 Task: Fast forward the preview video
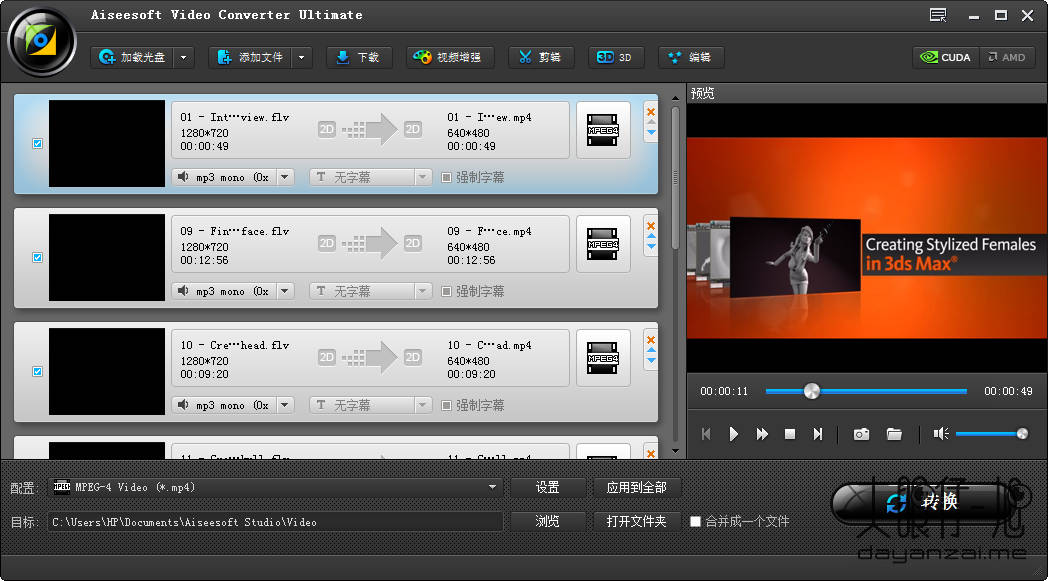point(762,434)
